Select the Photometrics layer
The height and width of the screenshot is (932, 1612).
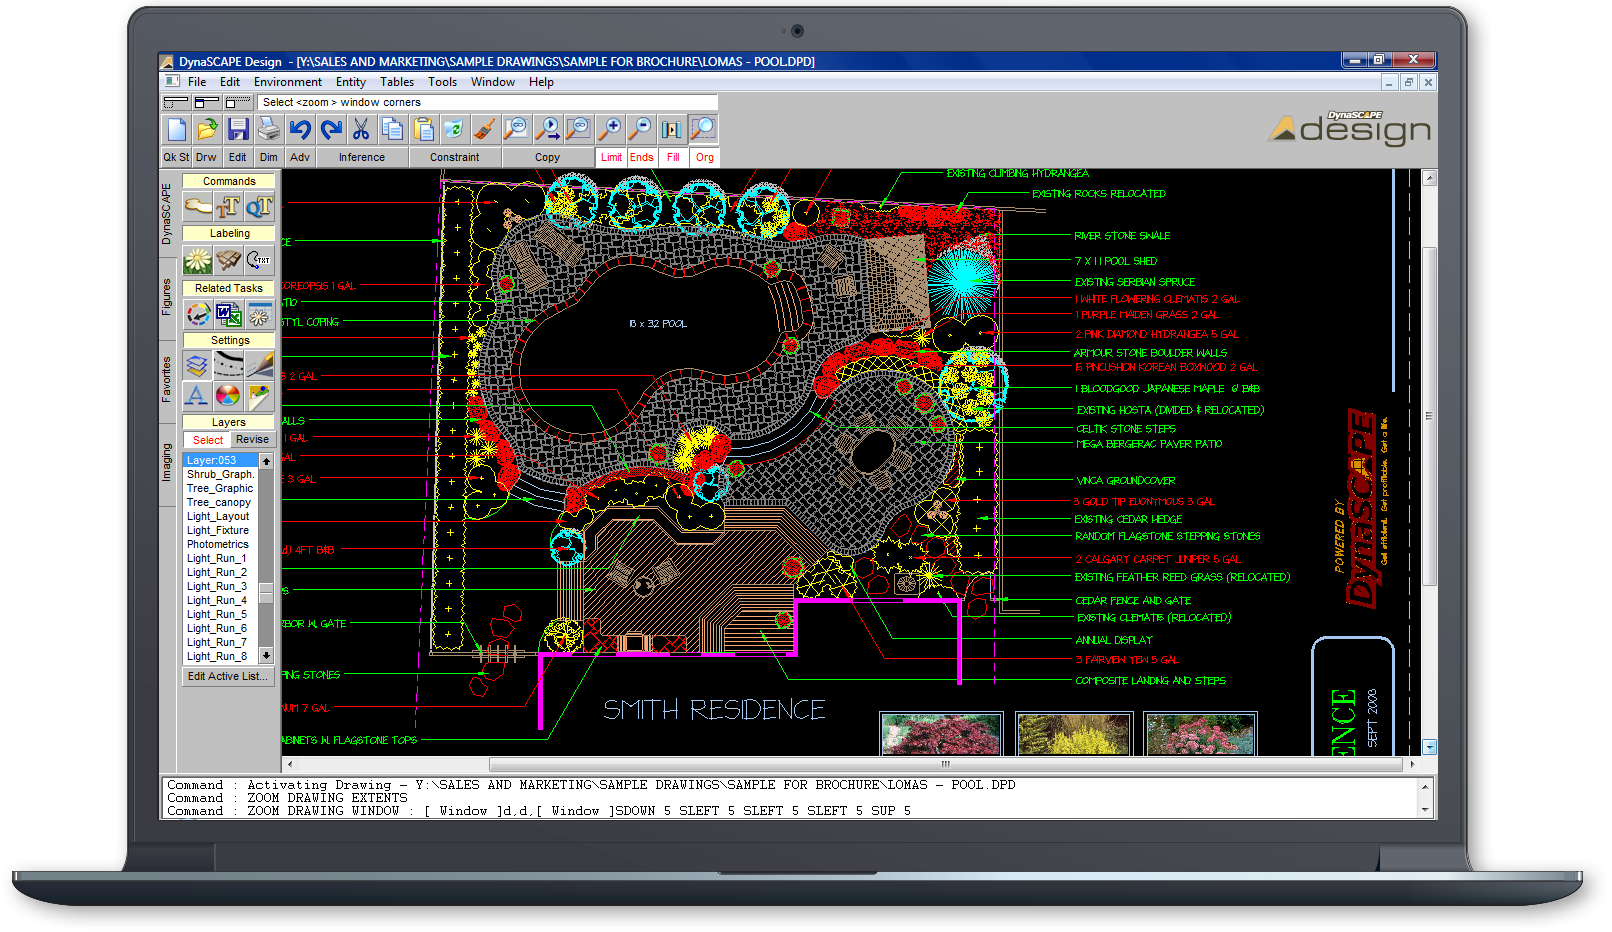tap(220, 545)
